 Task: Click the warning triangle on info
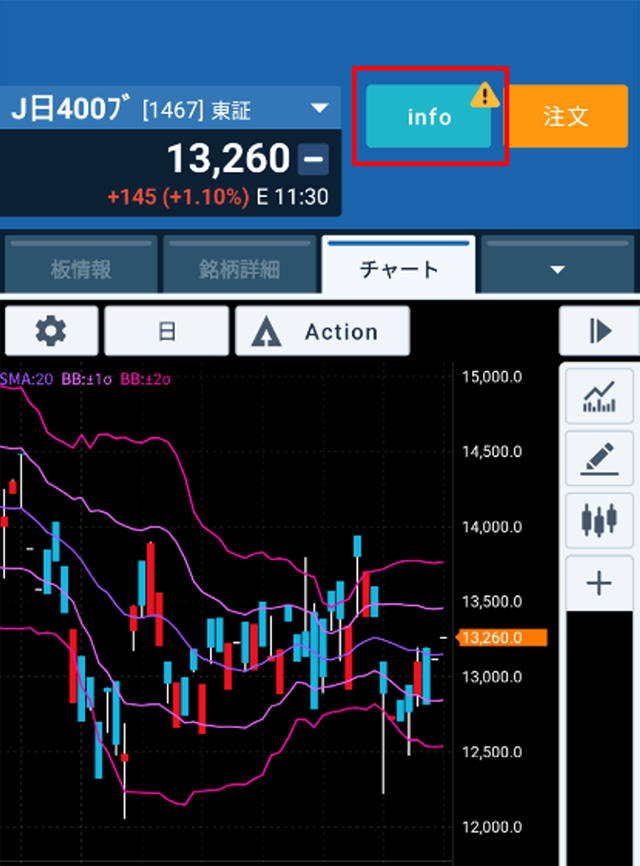tap(485, 95)
